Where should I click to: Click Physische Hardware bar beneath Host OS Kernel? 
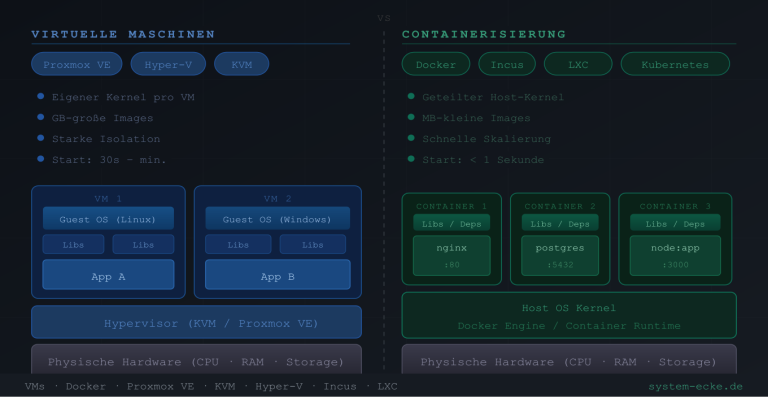[x=569, y=360]
